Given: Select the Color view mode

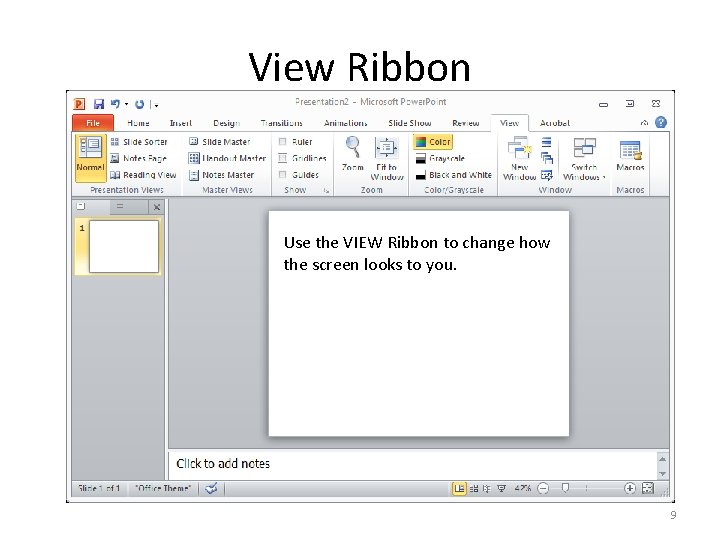Looking at the screenshot, I should pyautogui.click(x=433, y=142).
